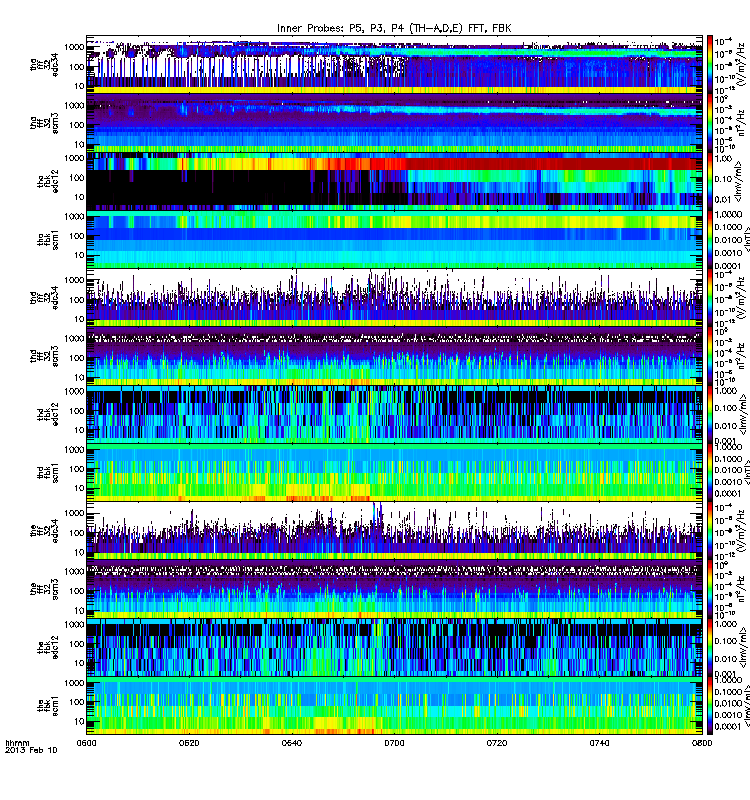Image resolution: width=750 pixels, height=800 pixels.
Task: Click the 'thd fbk edc12' panel label
Action: (48, 414)
